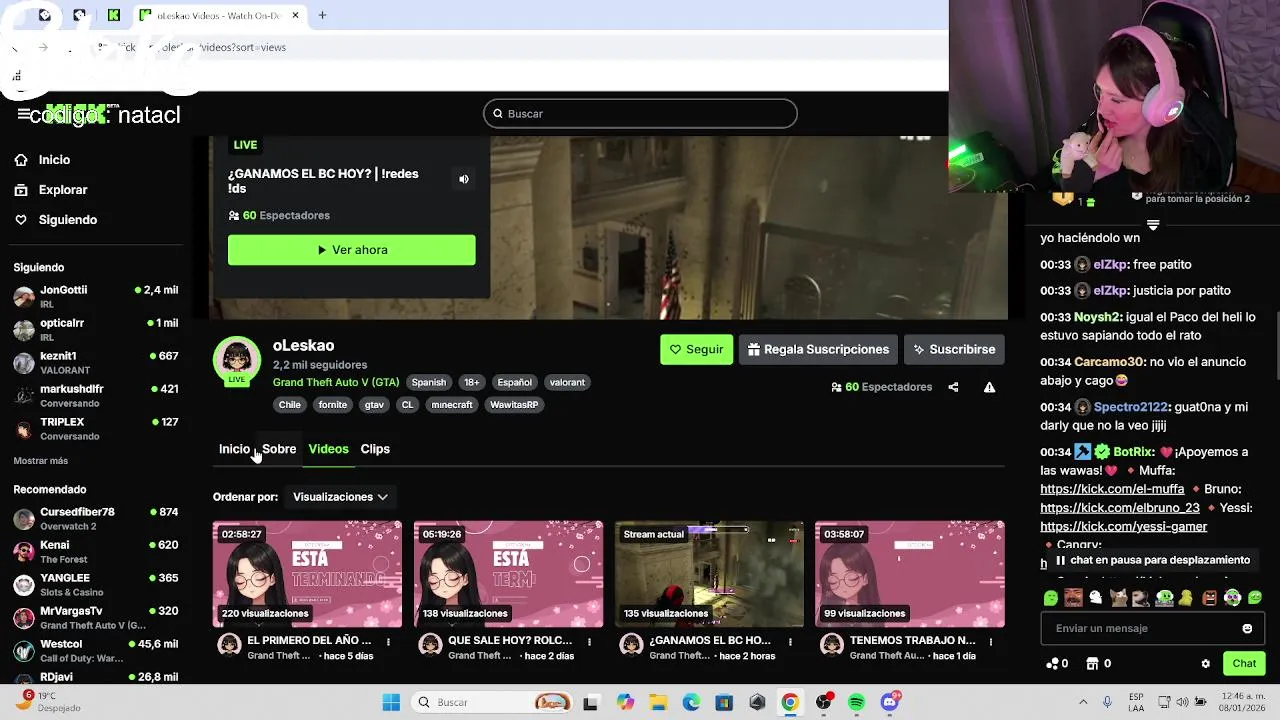Open the Stream actual video thumbnail
Screen dimensions: 1280x720
tap(709, 574)
